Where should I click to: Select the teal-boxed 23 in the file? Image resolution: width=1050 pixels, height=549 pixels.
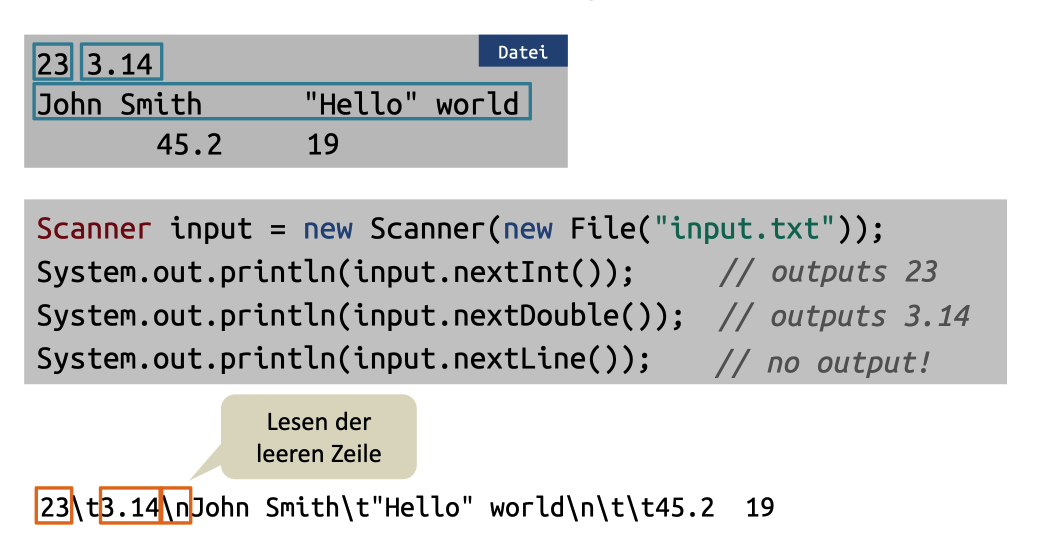53,64
